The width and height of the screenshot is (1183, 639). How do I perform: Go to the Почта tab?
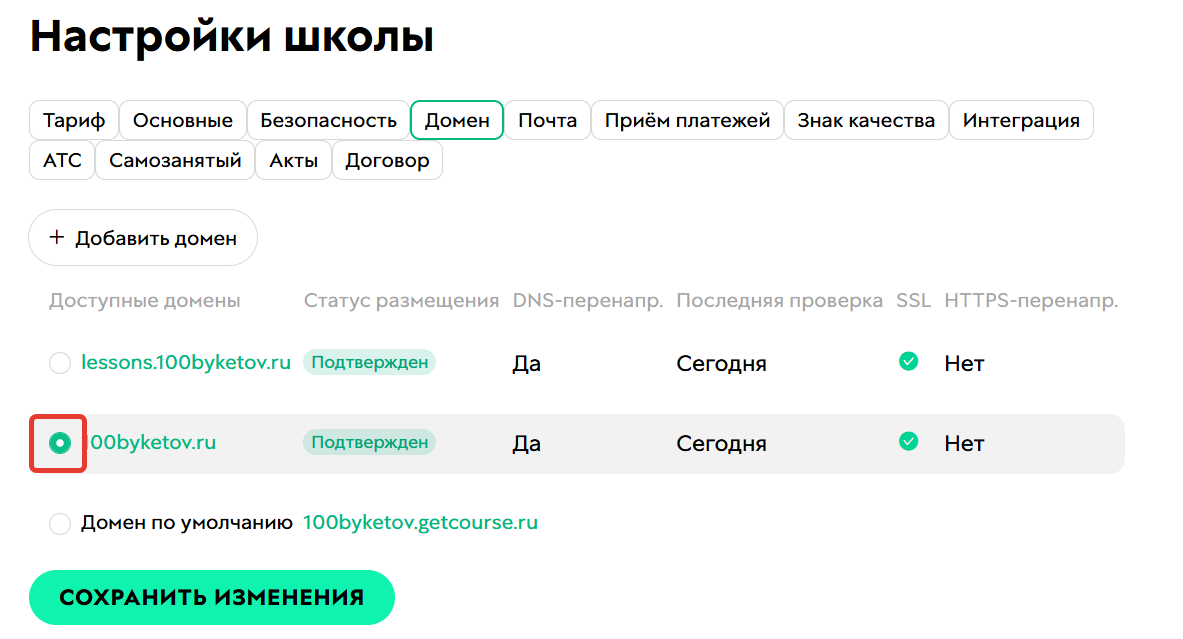pyautogui.click(x=547, y=120)
